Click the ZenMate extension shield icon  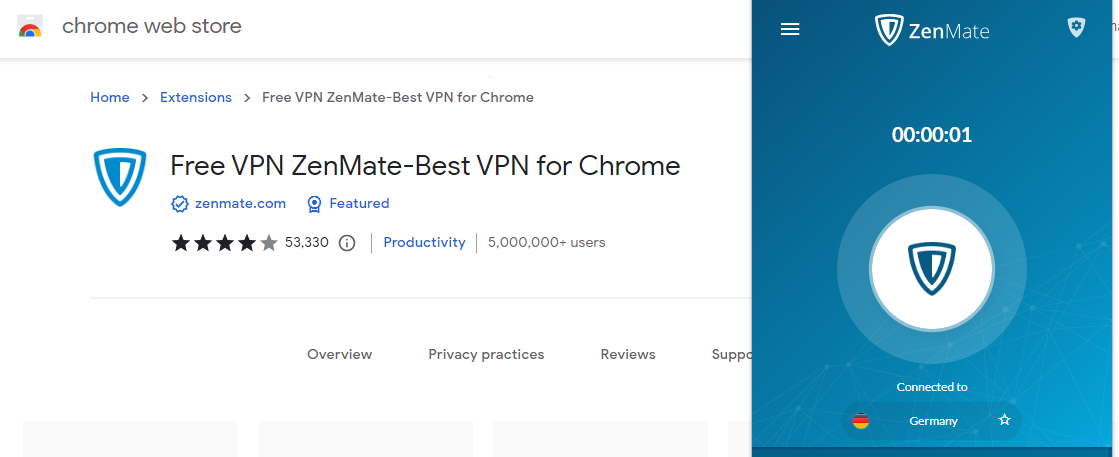point(120,177)
